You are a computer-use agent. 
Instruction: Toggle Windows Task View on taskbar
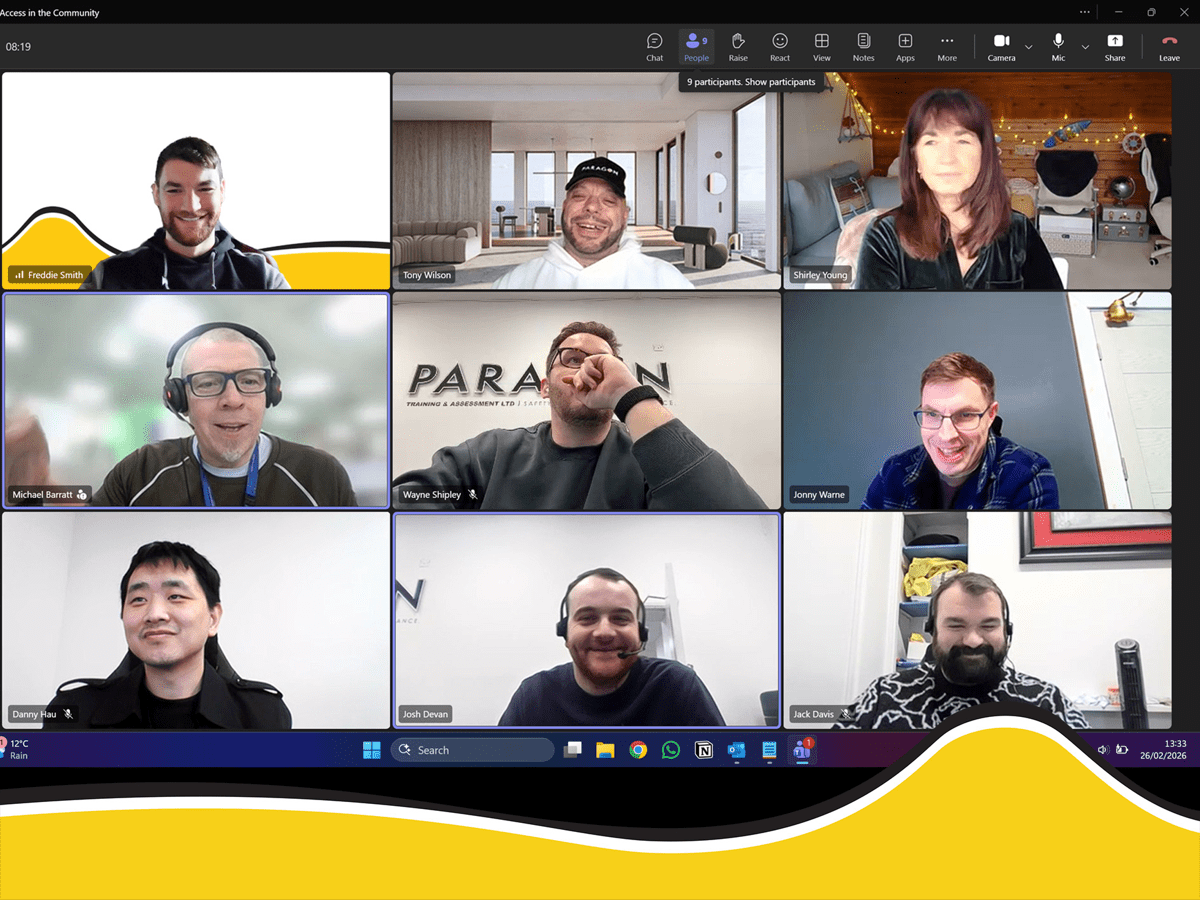(573, 750)
